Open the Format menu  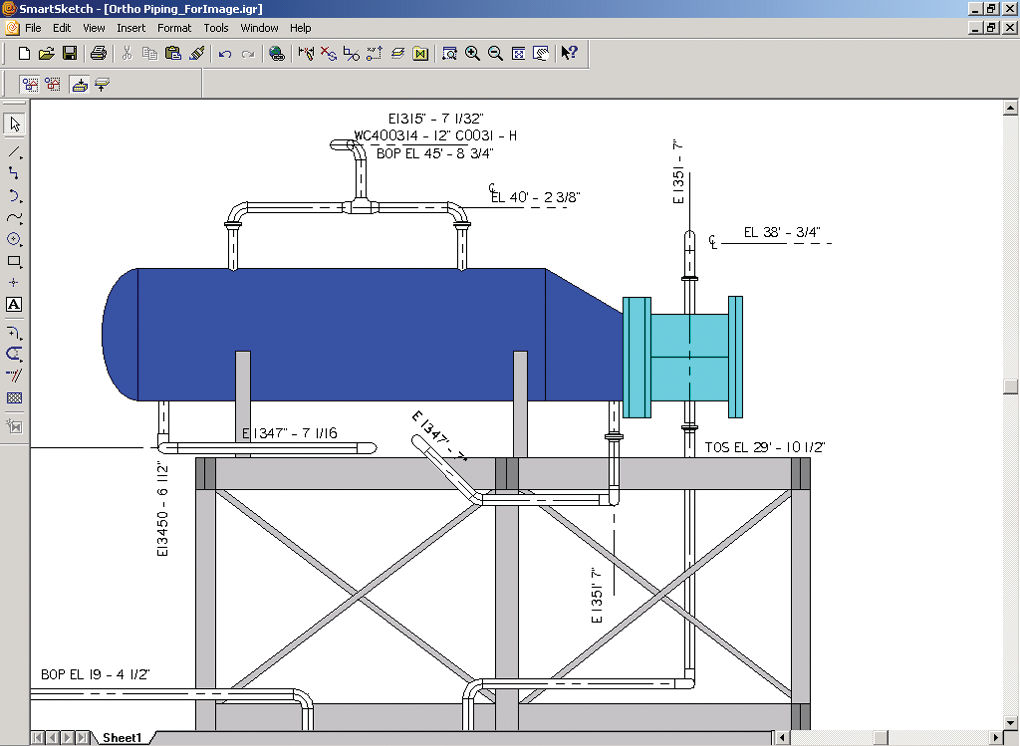[x=174, y=28]
